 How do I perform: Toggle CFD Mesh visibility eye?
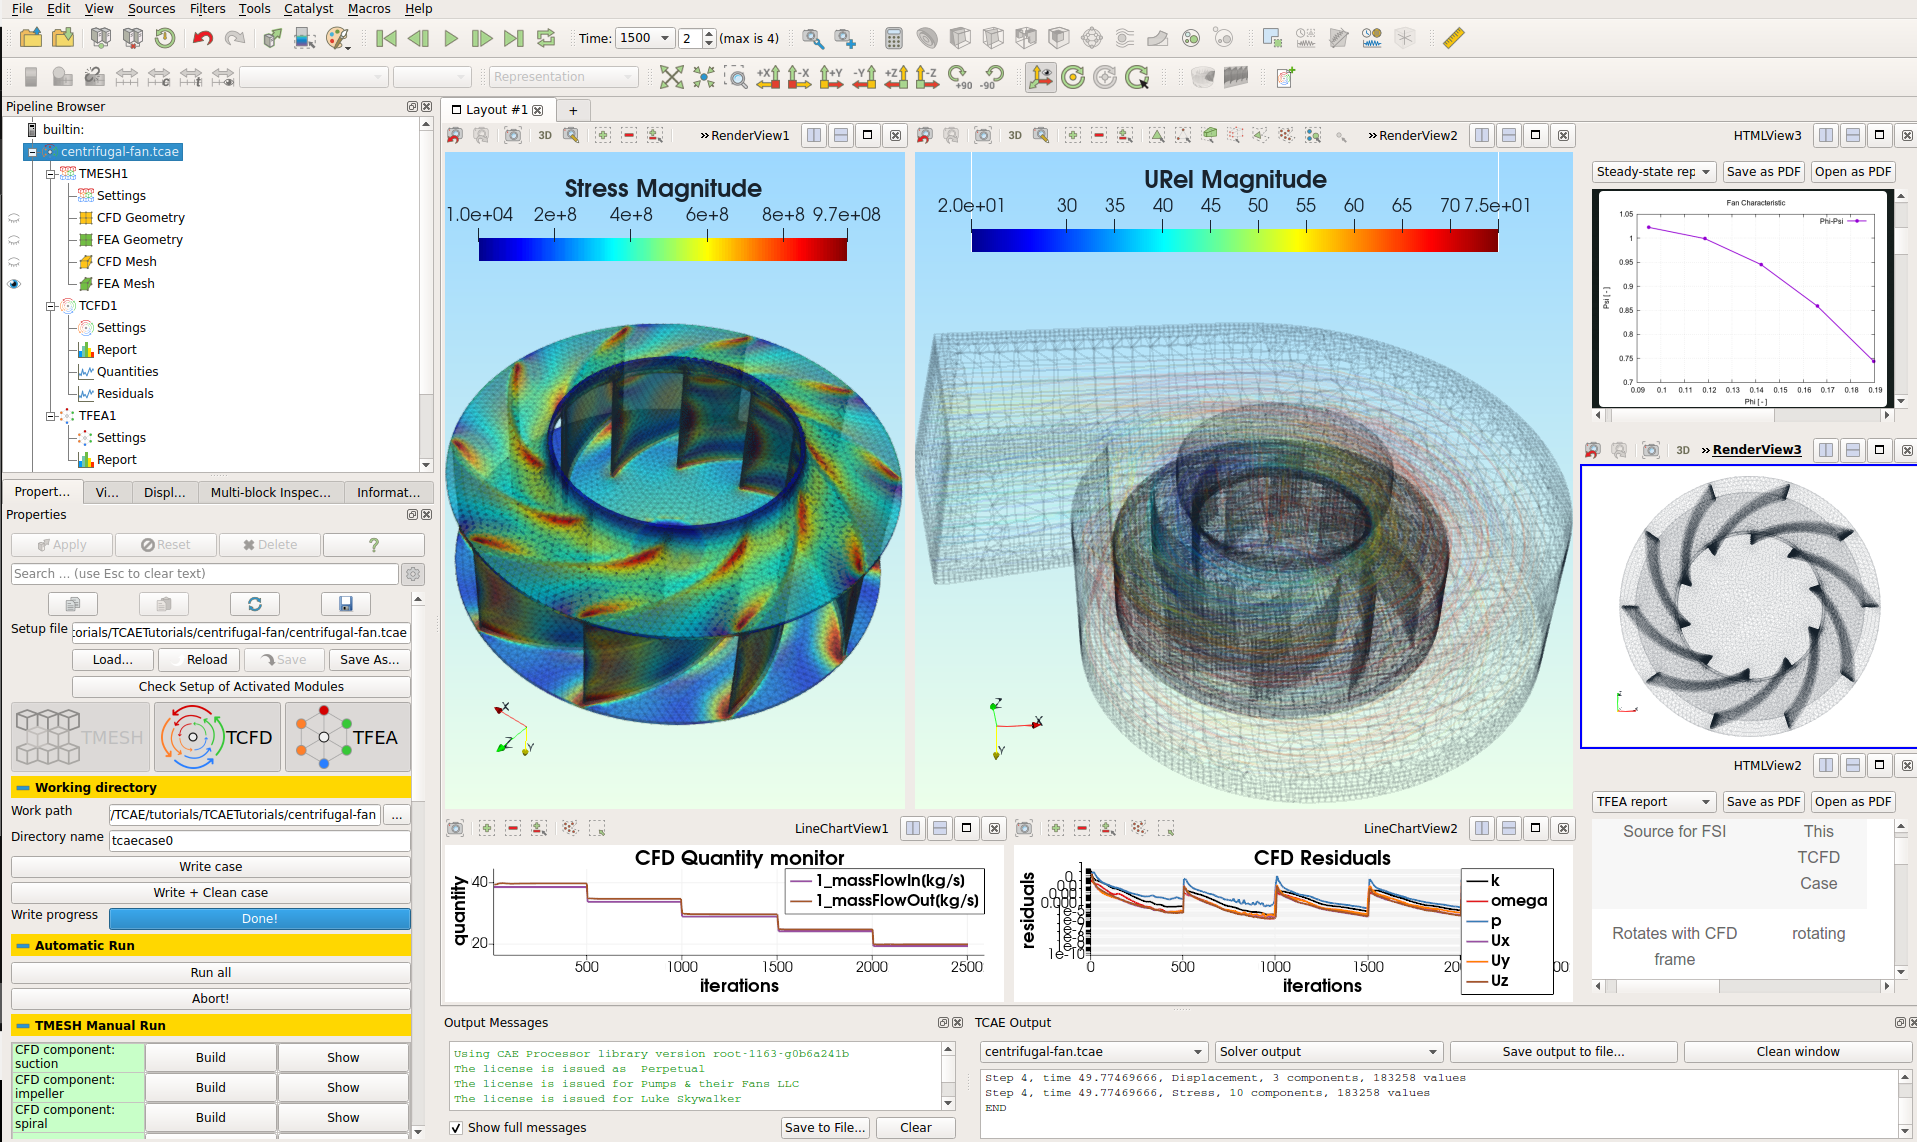[x=14, y=262]
